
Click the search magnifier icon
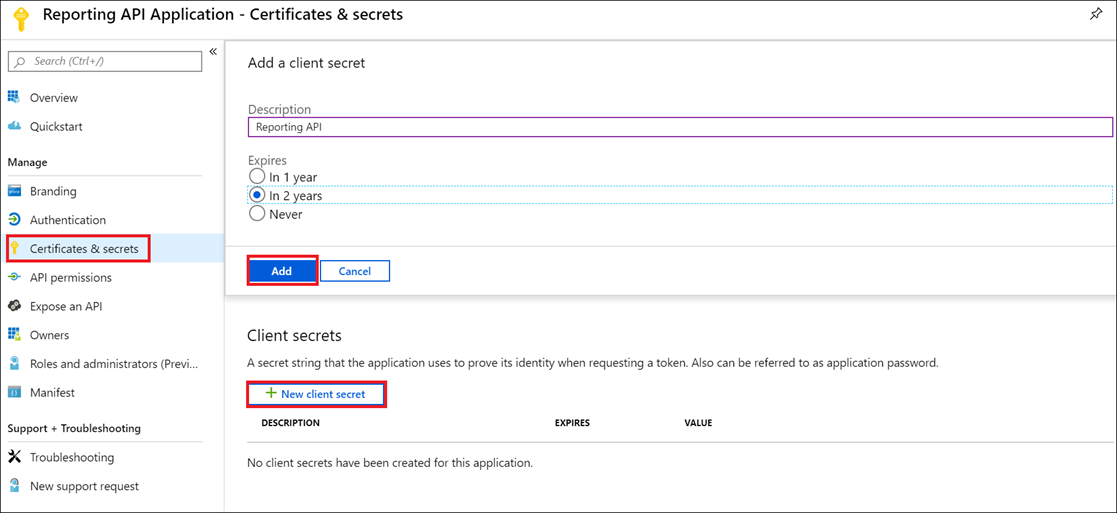(21, 62)
